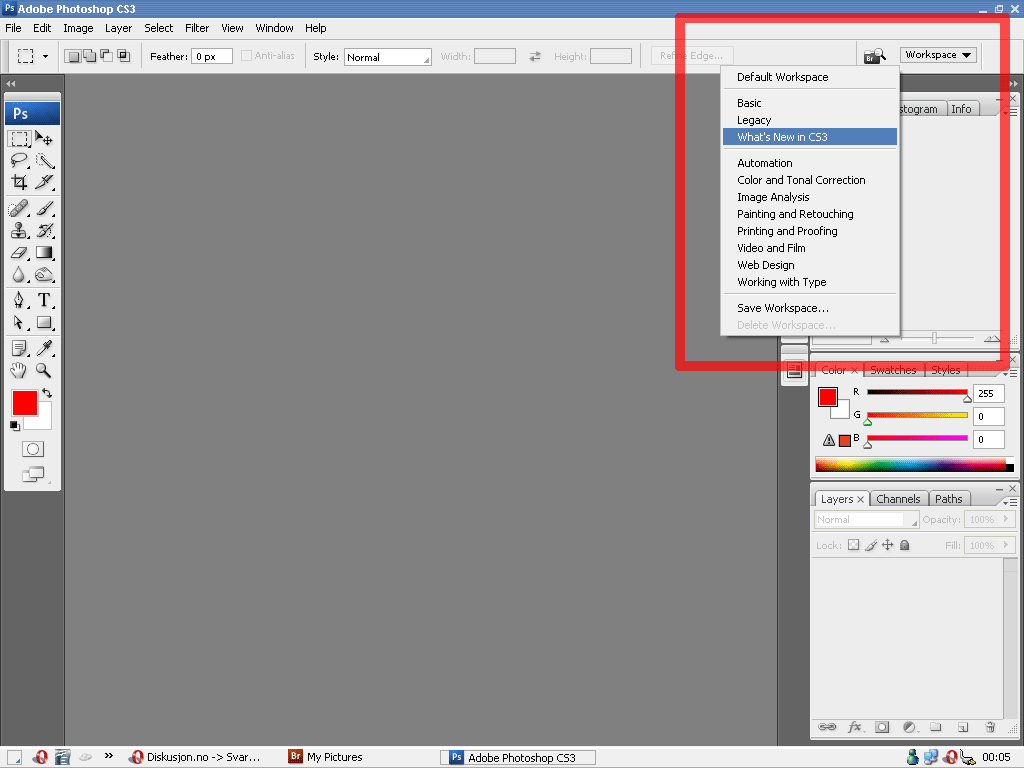Screen dimensions: 1024x768
Task: Pick a color from the spectrum ramp
Action: click(x=914, y=465)
